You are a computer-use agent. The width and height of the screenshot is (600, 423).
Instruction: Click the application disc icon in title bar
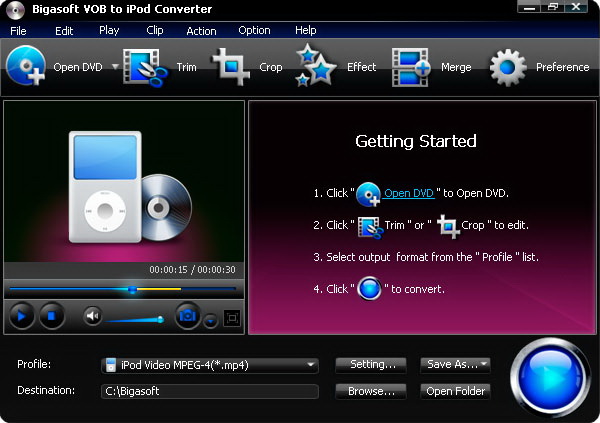[16, 10]
